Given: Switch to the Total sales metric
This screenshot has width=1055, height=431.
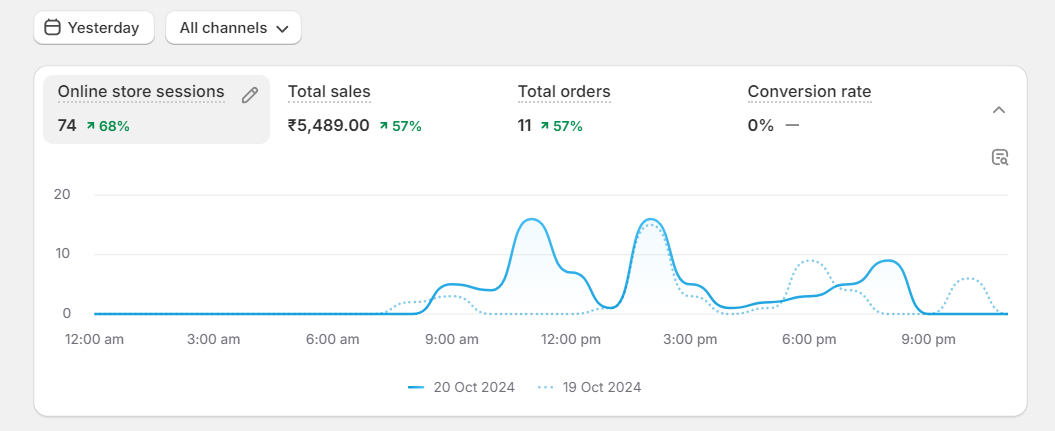Looking at the screenshot, I should tap(329, 92).
